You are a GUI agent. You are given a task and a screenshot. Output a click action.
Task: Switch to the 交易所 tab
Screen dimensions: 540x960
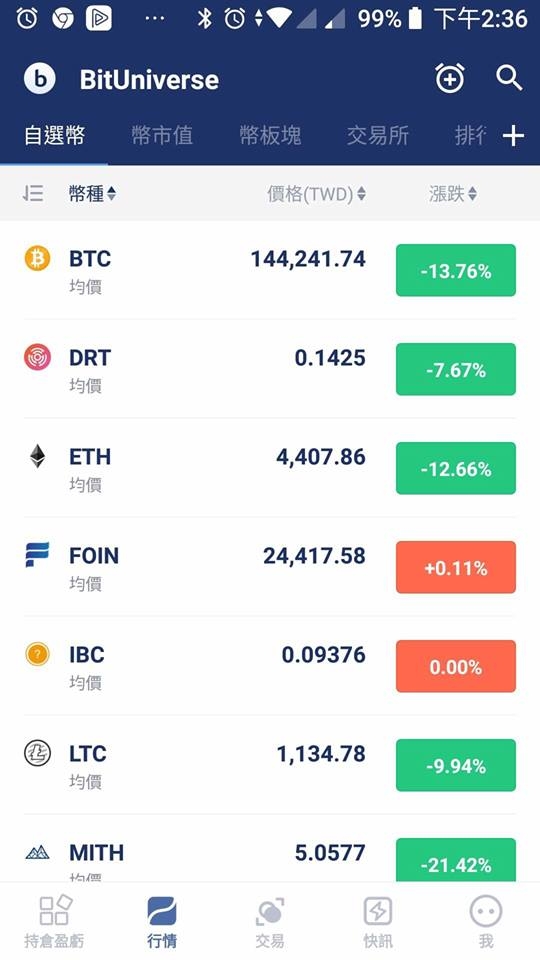coord(378,135)
